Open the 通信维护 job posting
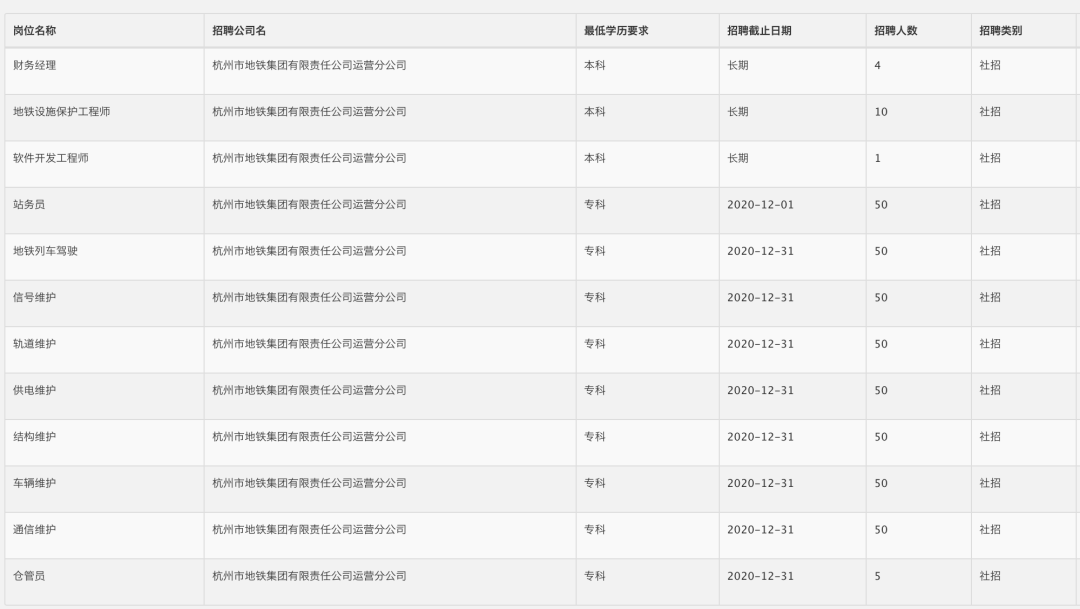 (34, 530)
